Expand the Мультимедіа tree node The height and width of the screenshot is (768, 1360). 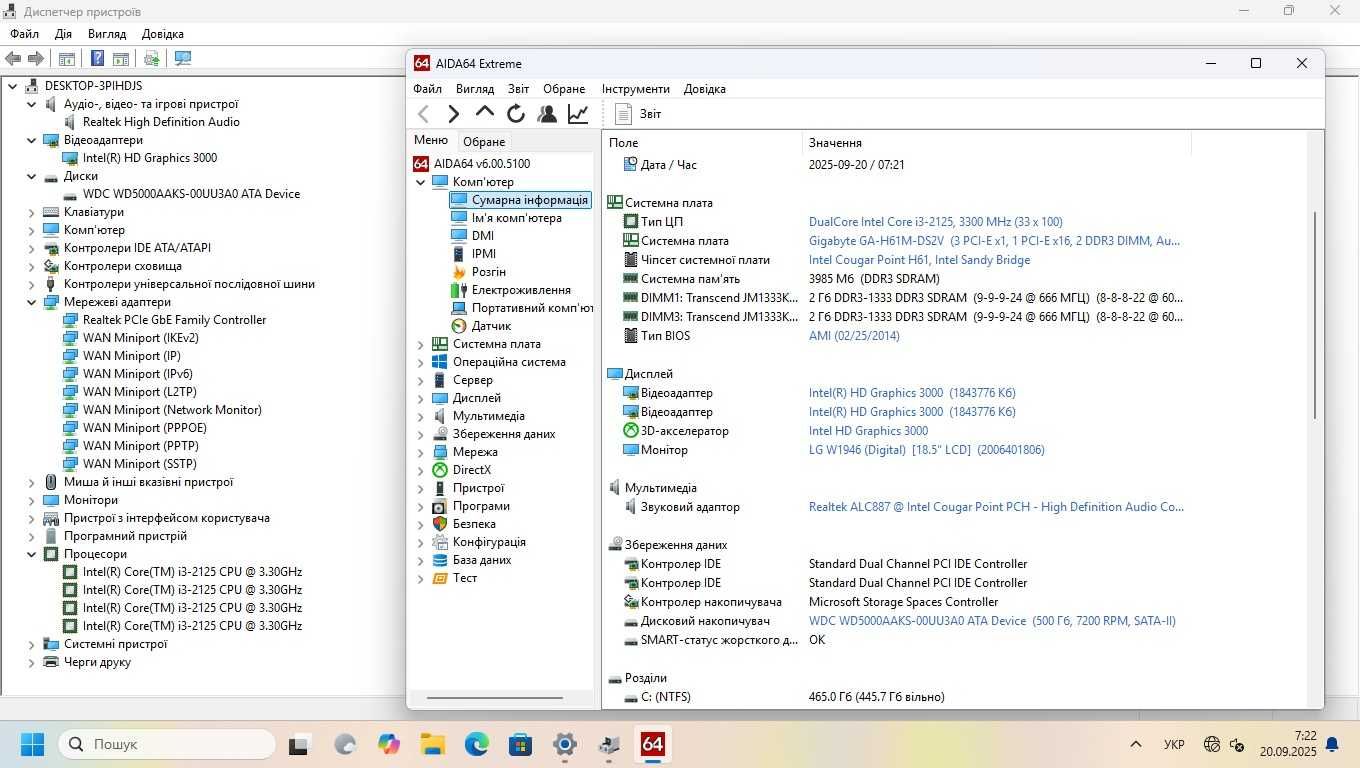pos(421,416)
